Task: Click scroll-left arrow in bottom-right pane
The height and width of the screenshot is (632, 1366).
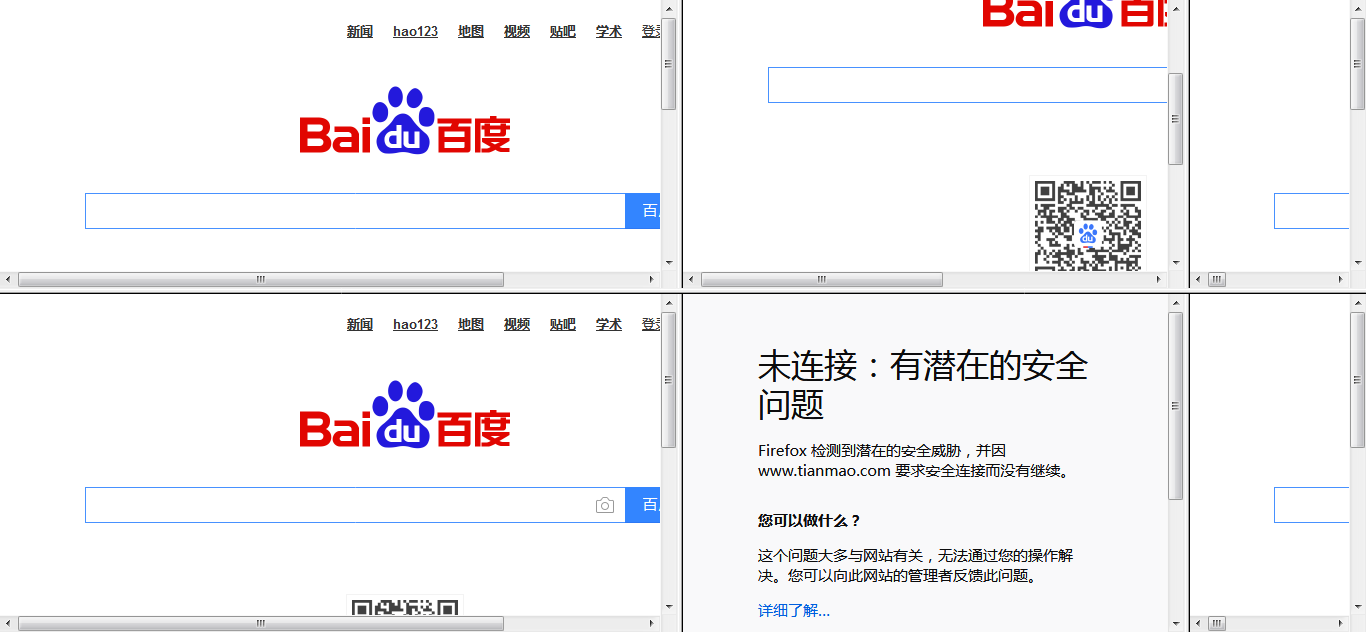Action: click(1198, 624)
